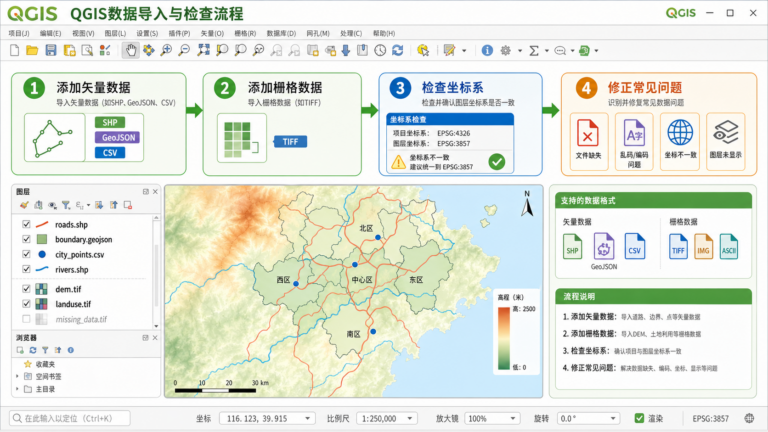
Task: Click the Pan Map to Selection icon
Action: pos(148,50)
